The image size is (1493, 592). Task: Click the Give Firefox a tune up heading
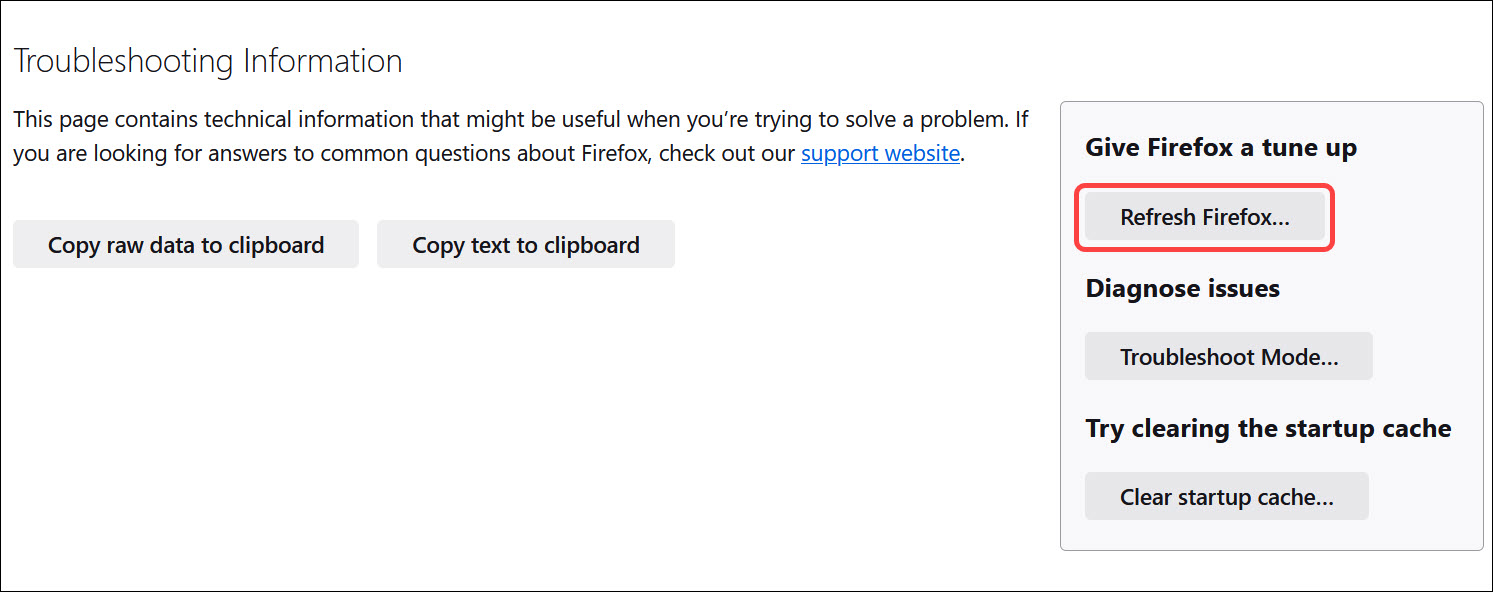tap(1220, 147)
